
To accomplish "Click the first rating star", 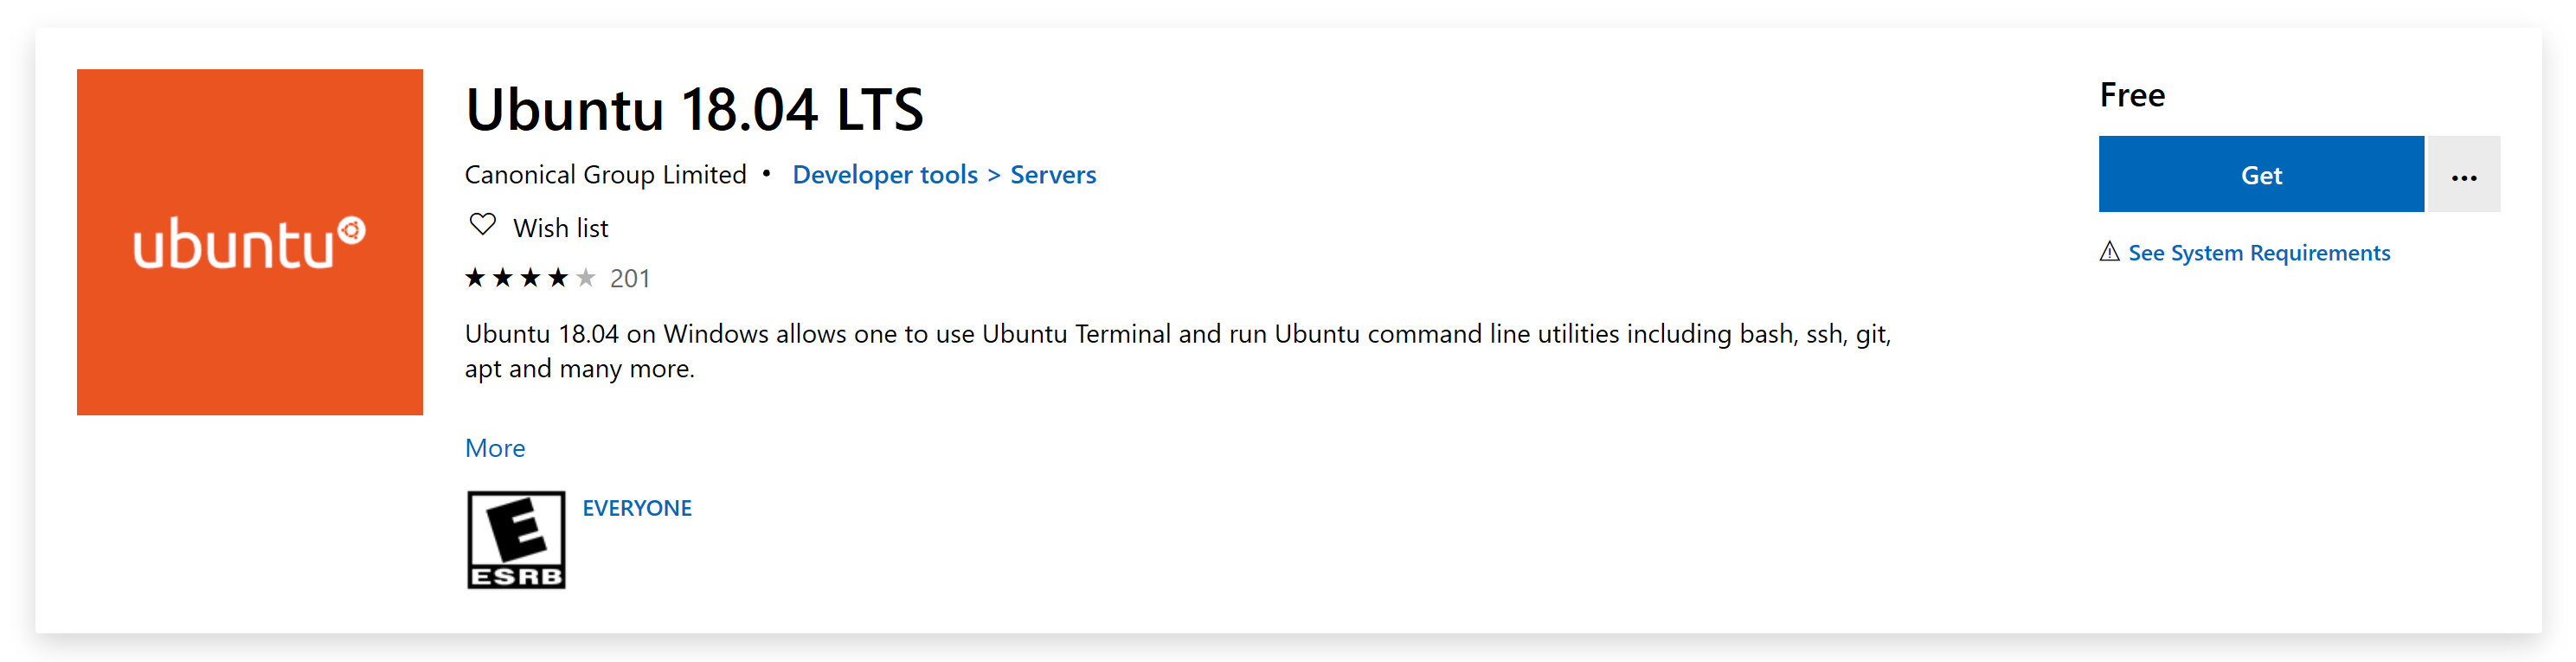I will coord(478,277).
